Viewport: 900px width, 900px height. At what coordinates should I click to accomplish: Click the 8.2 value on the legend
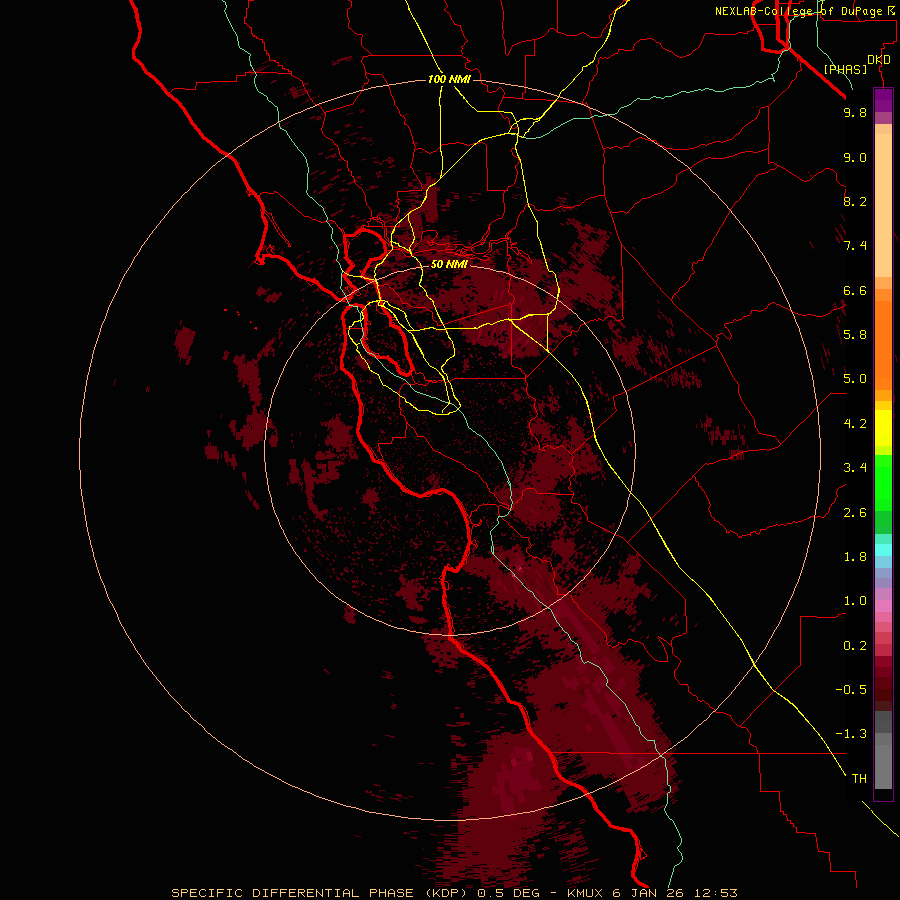pyautogui.click(x=855, y=201)
